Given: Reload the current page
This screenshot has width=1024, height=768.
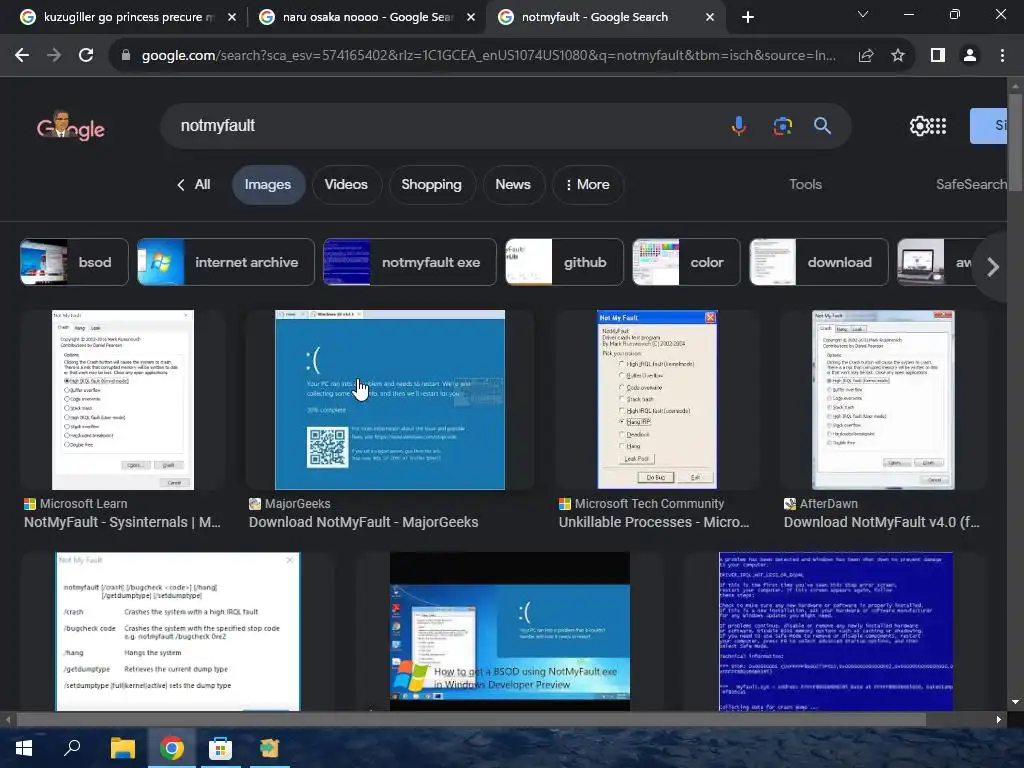Looking at the screenshot, I should tap(86, 56).
